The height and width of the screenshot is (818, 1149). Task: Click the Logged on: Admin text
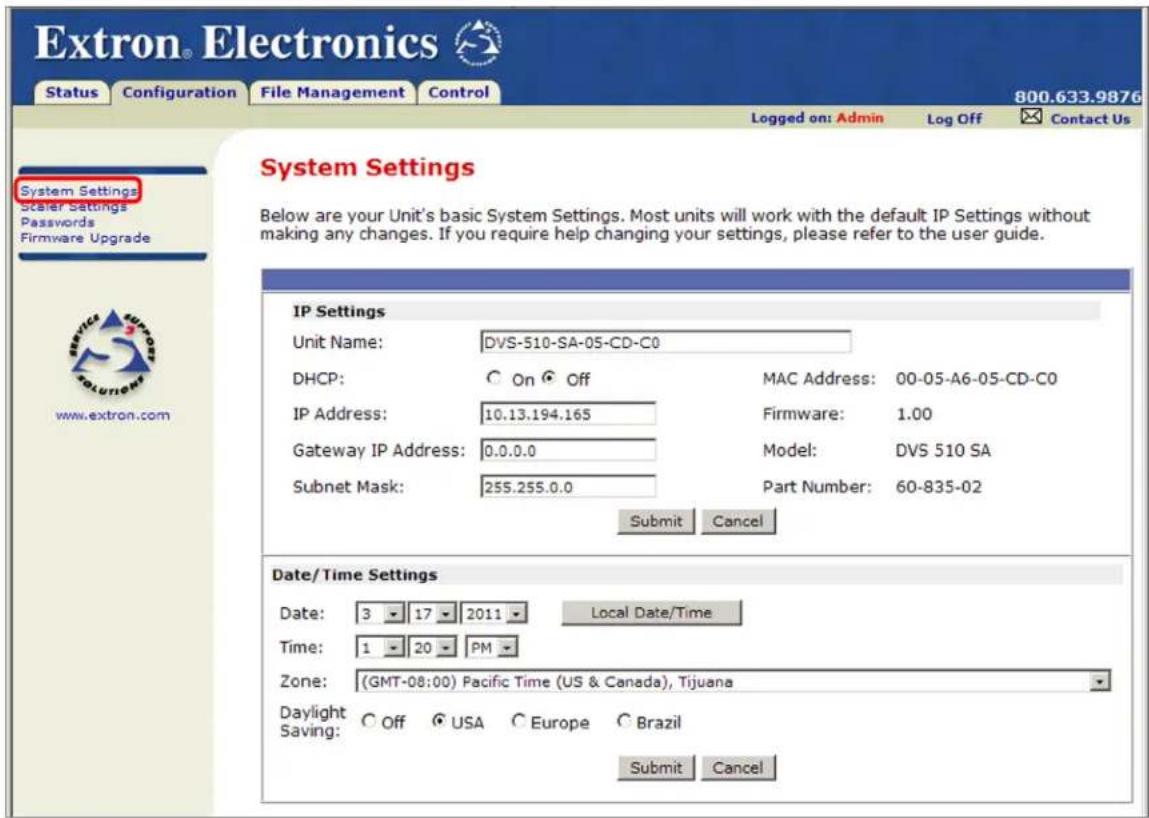(817, 118)
